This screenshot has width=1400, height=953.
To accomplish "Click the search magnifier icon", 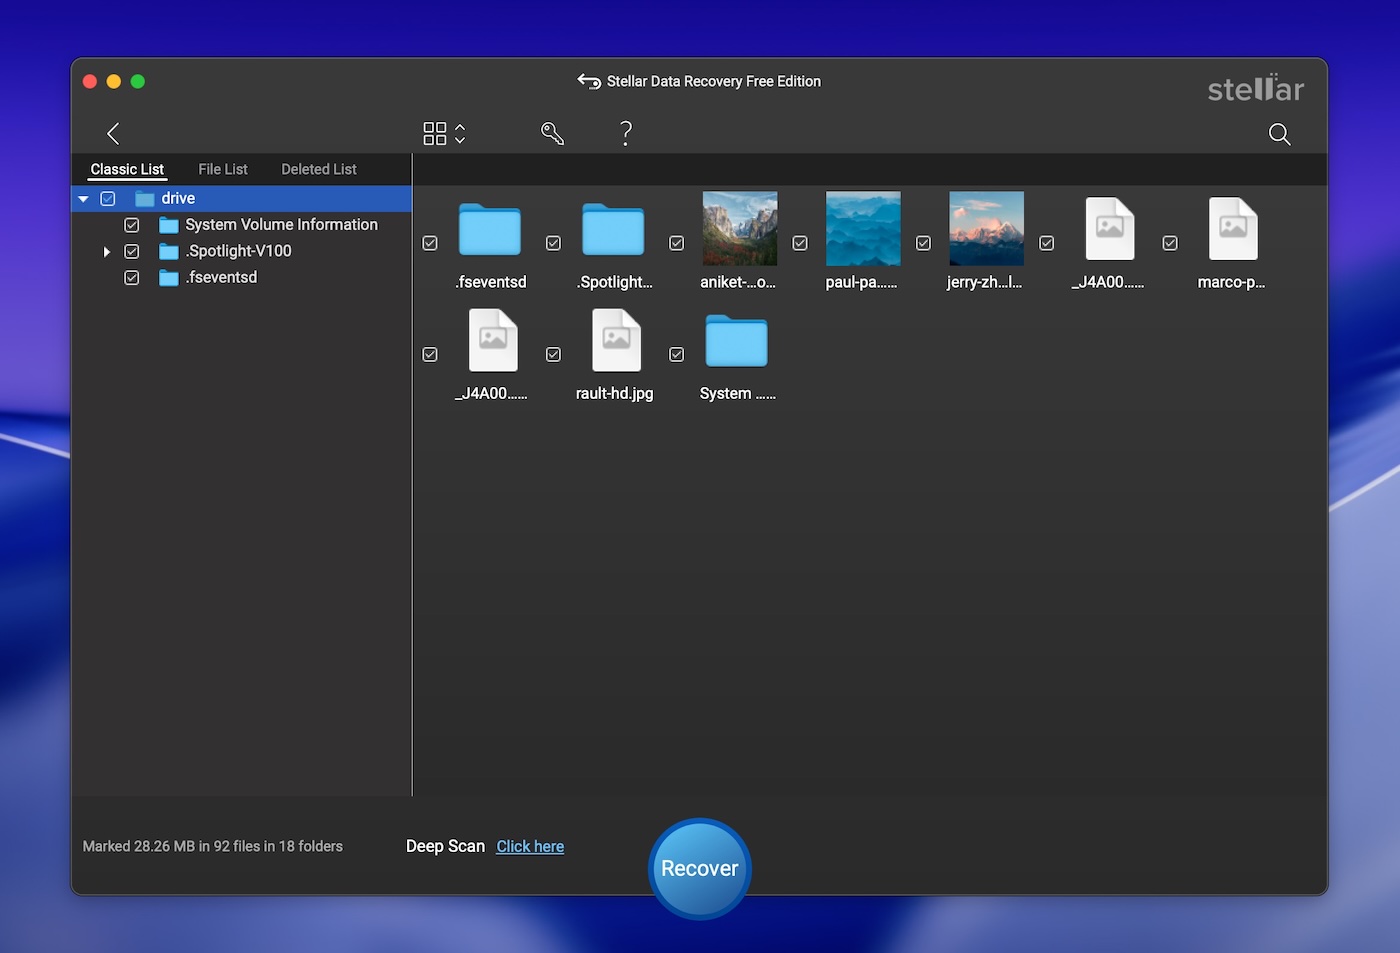I will [x=1279, y=134].
